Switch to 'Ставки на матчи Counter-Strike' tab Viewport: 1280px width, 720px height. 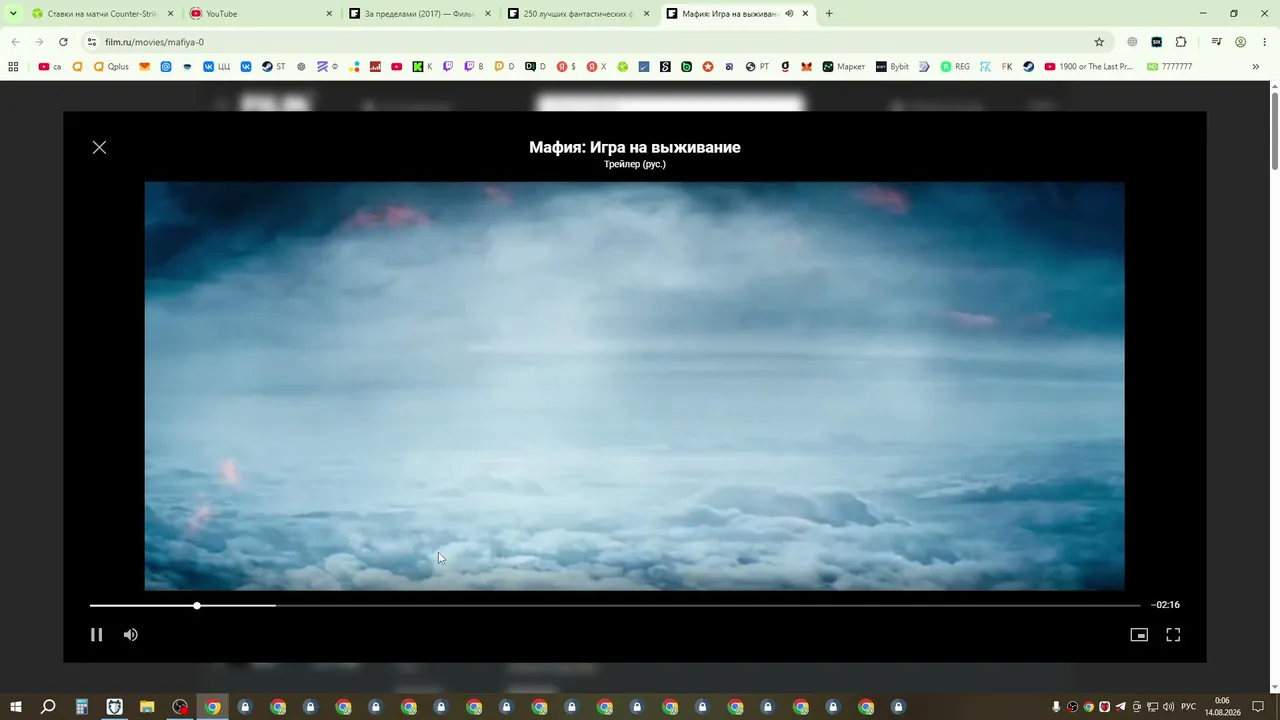(103, 14)
